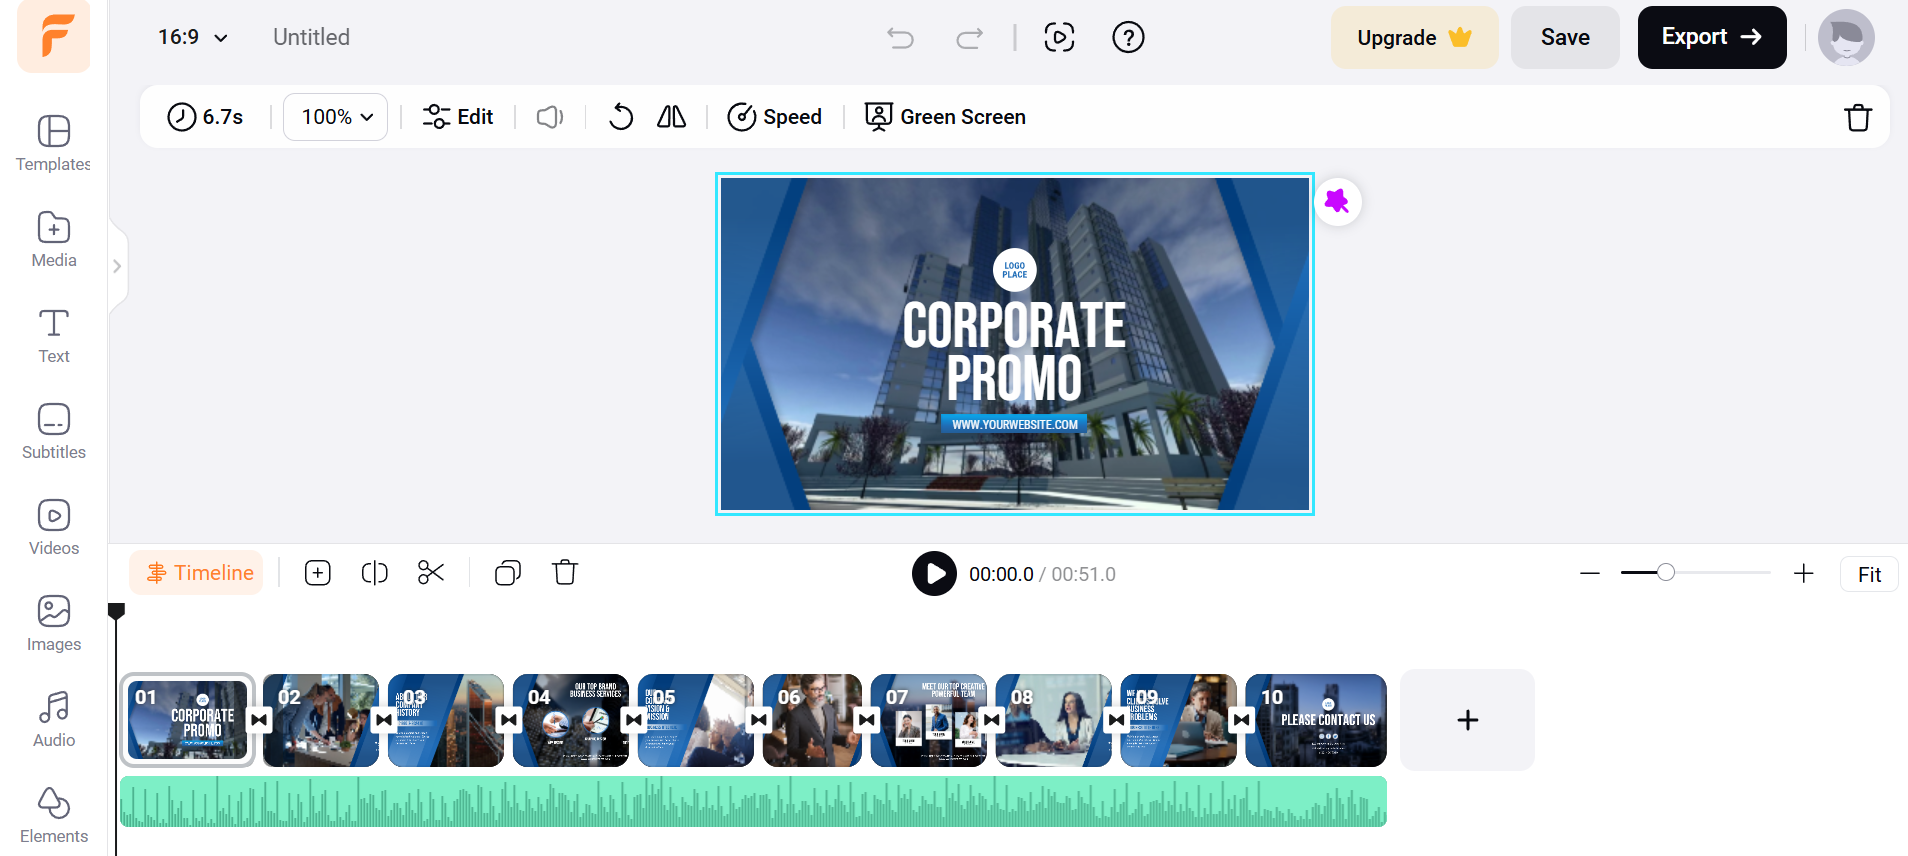This screenshot has width=1908, height=856.
Task: Open full preview playback icon
Action: 1059,38
